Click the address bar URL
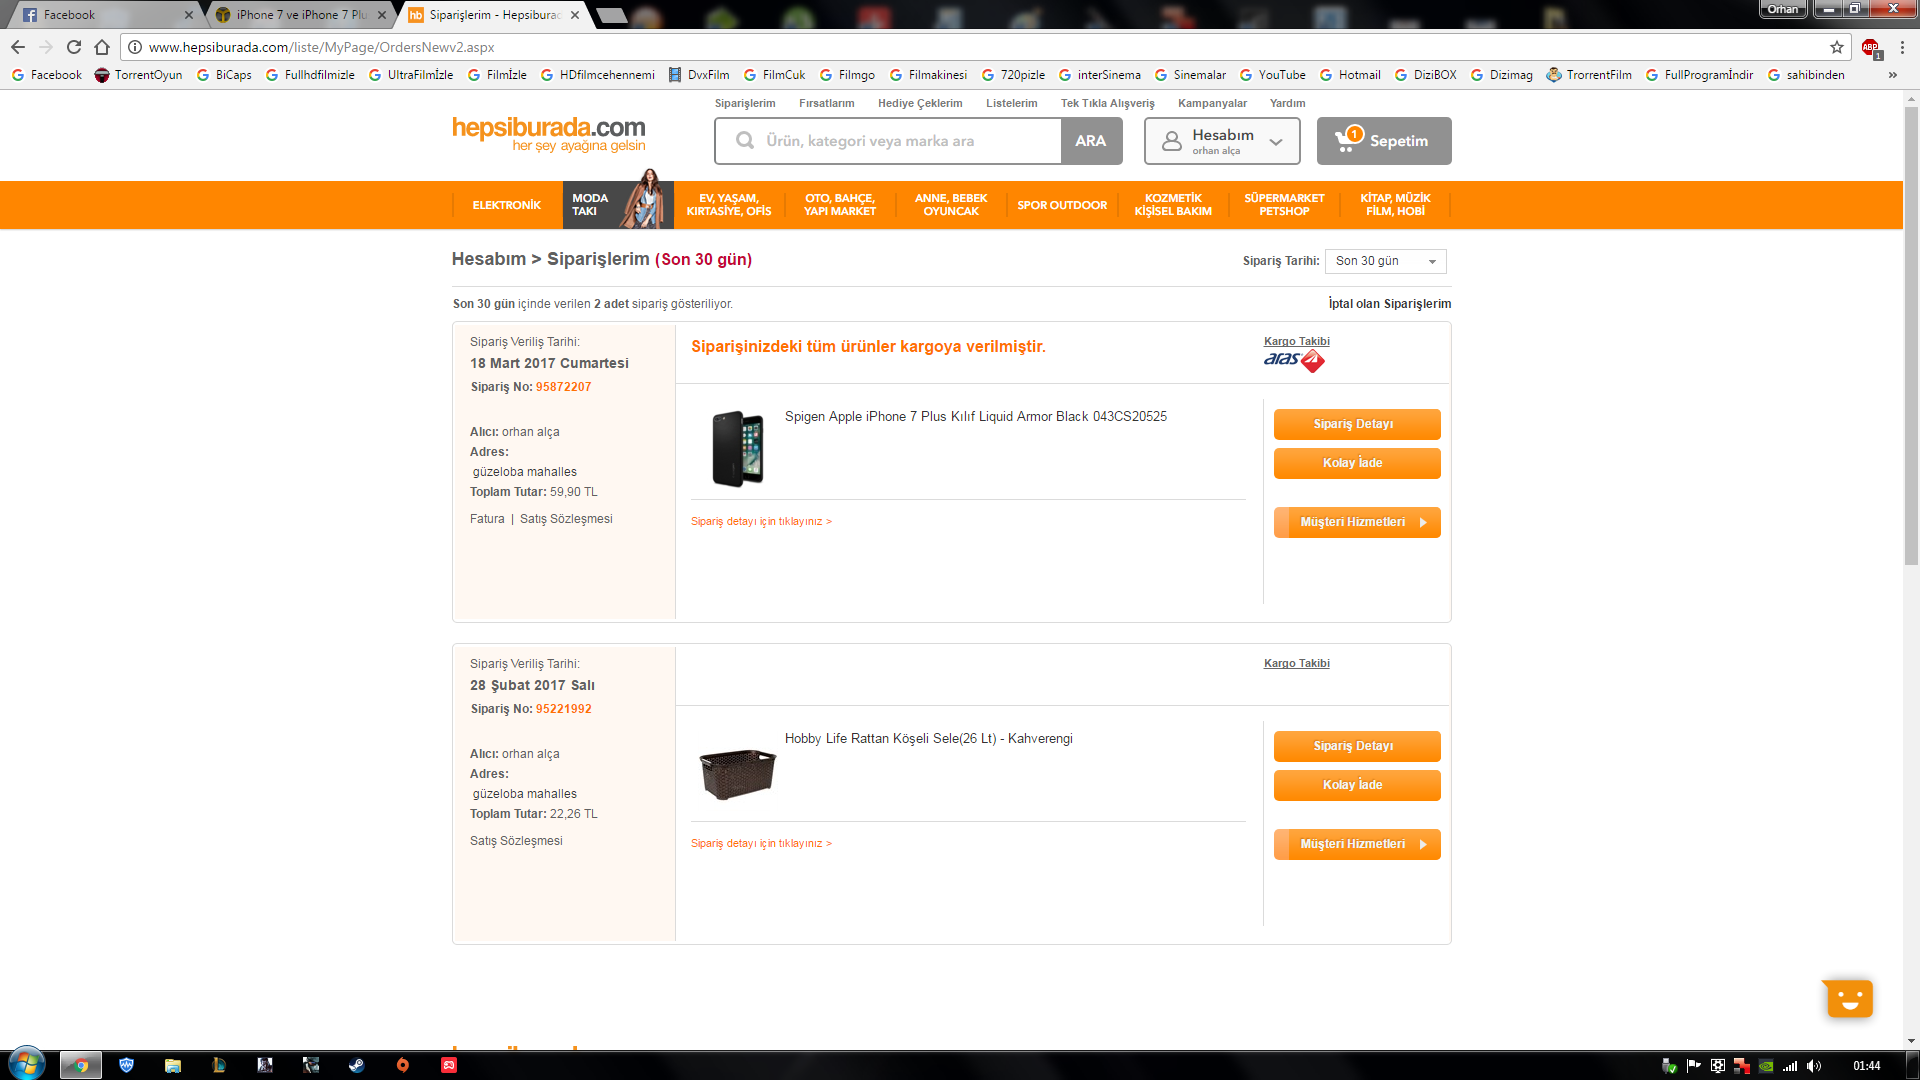This screenshot has height=1080, width=1920. (x=321, y=47)
